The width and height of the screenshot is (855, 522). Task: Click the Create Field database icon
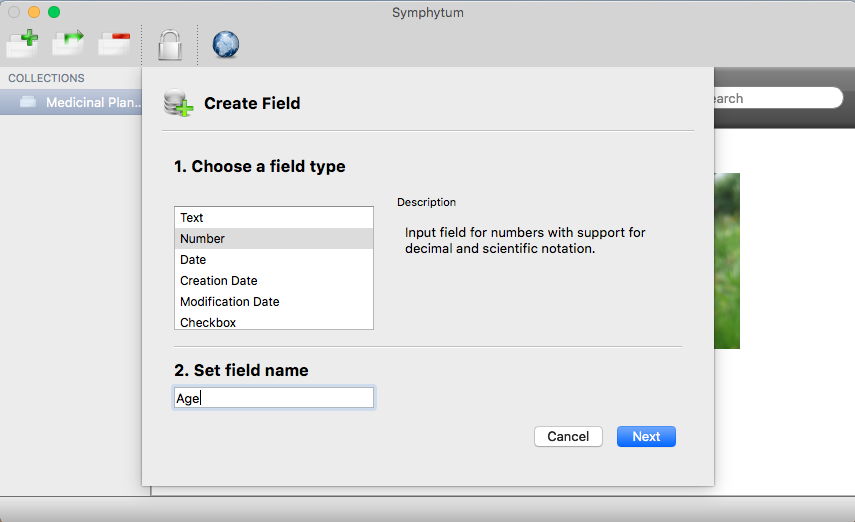coord(178,103)
